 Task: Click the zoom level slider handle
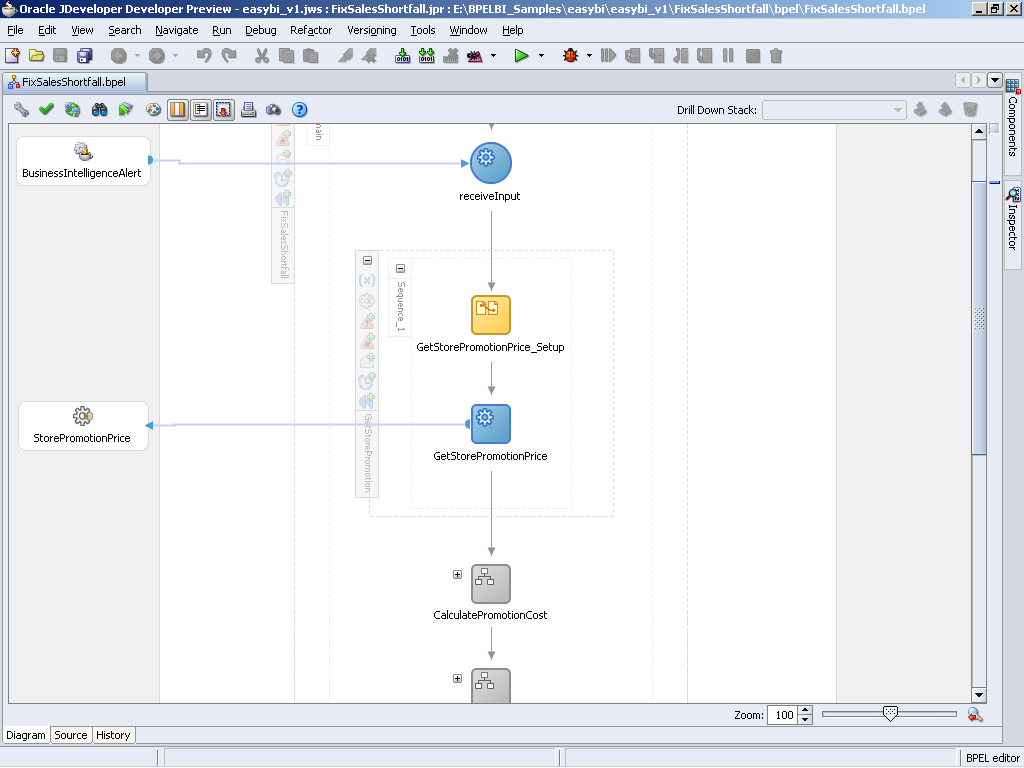tap(889, 714)
